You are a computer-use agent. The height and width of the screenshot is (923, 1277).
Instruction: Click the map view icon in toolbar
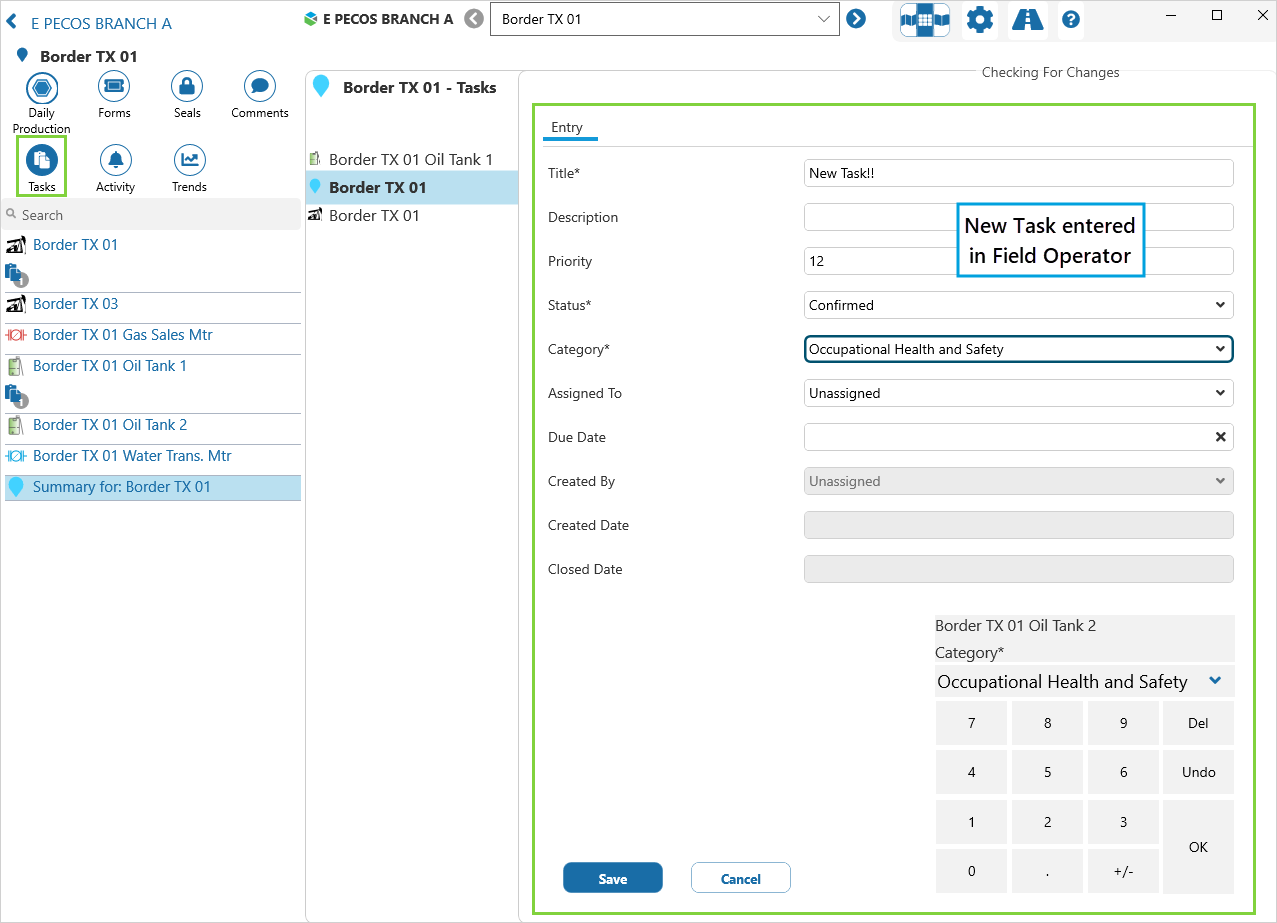pyautogui.click(x=924, y=20)
